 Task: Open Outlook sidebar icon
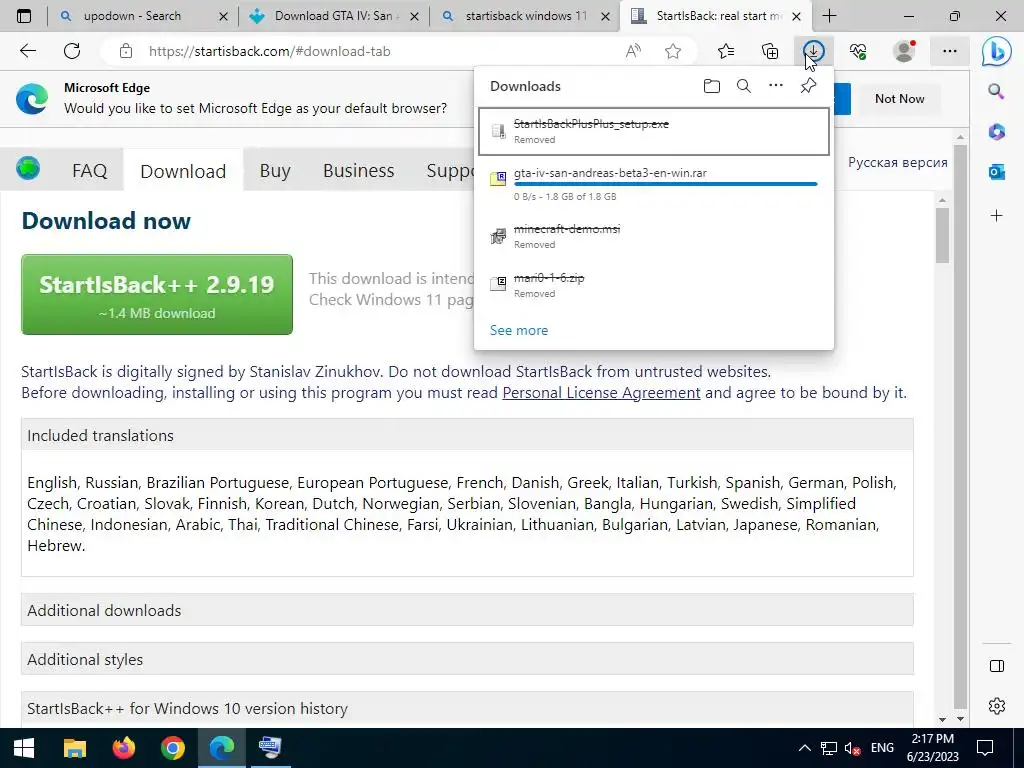(997, 172)
